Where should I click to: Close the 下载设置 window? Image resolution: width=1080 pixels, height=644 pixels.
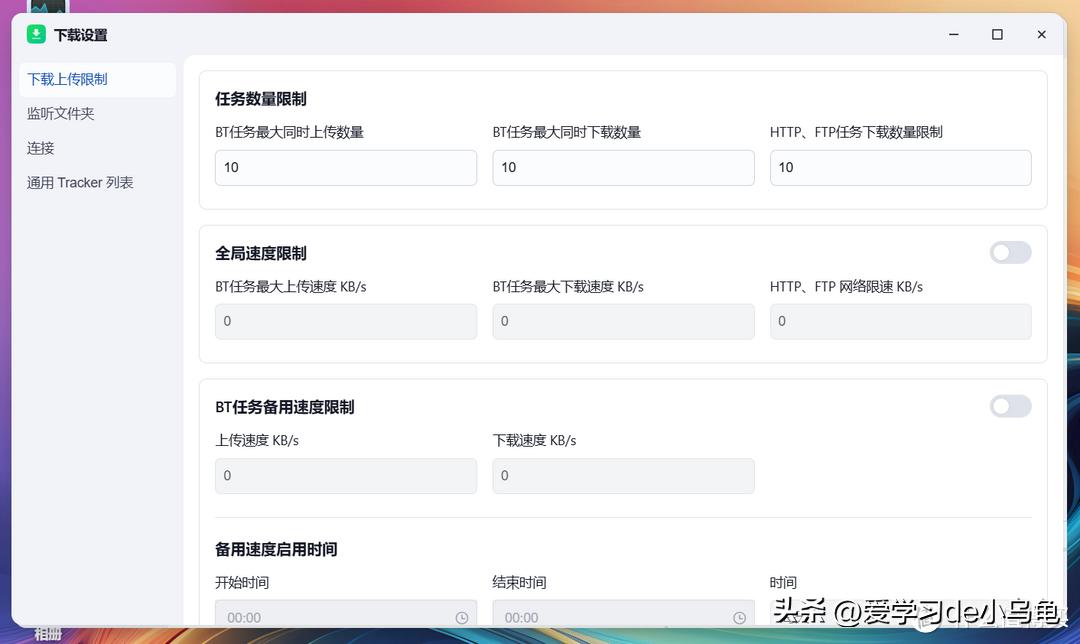point(1041,34)
